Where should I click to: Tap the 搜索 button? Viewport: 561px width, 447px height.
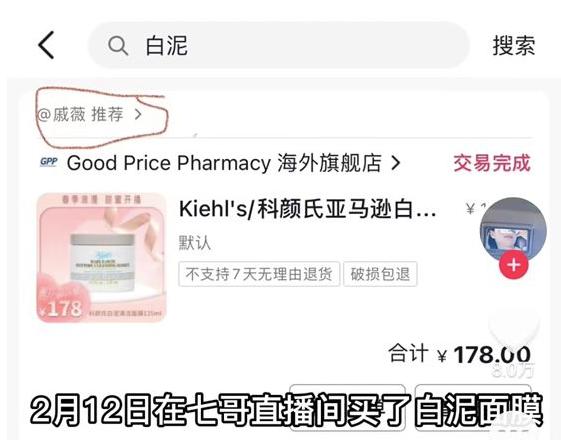pos(514,46)
